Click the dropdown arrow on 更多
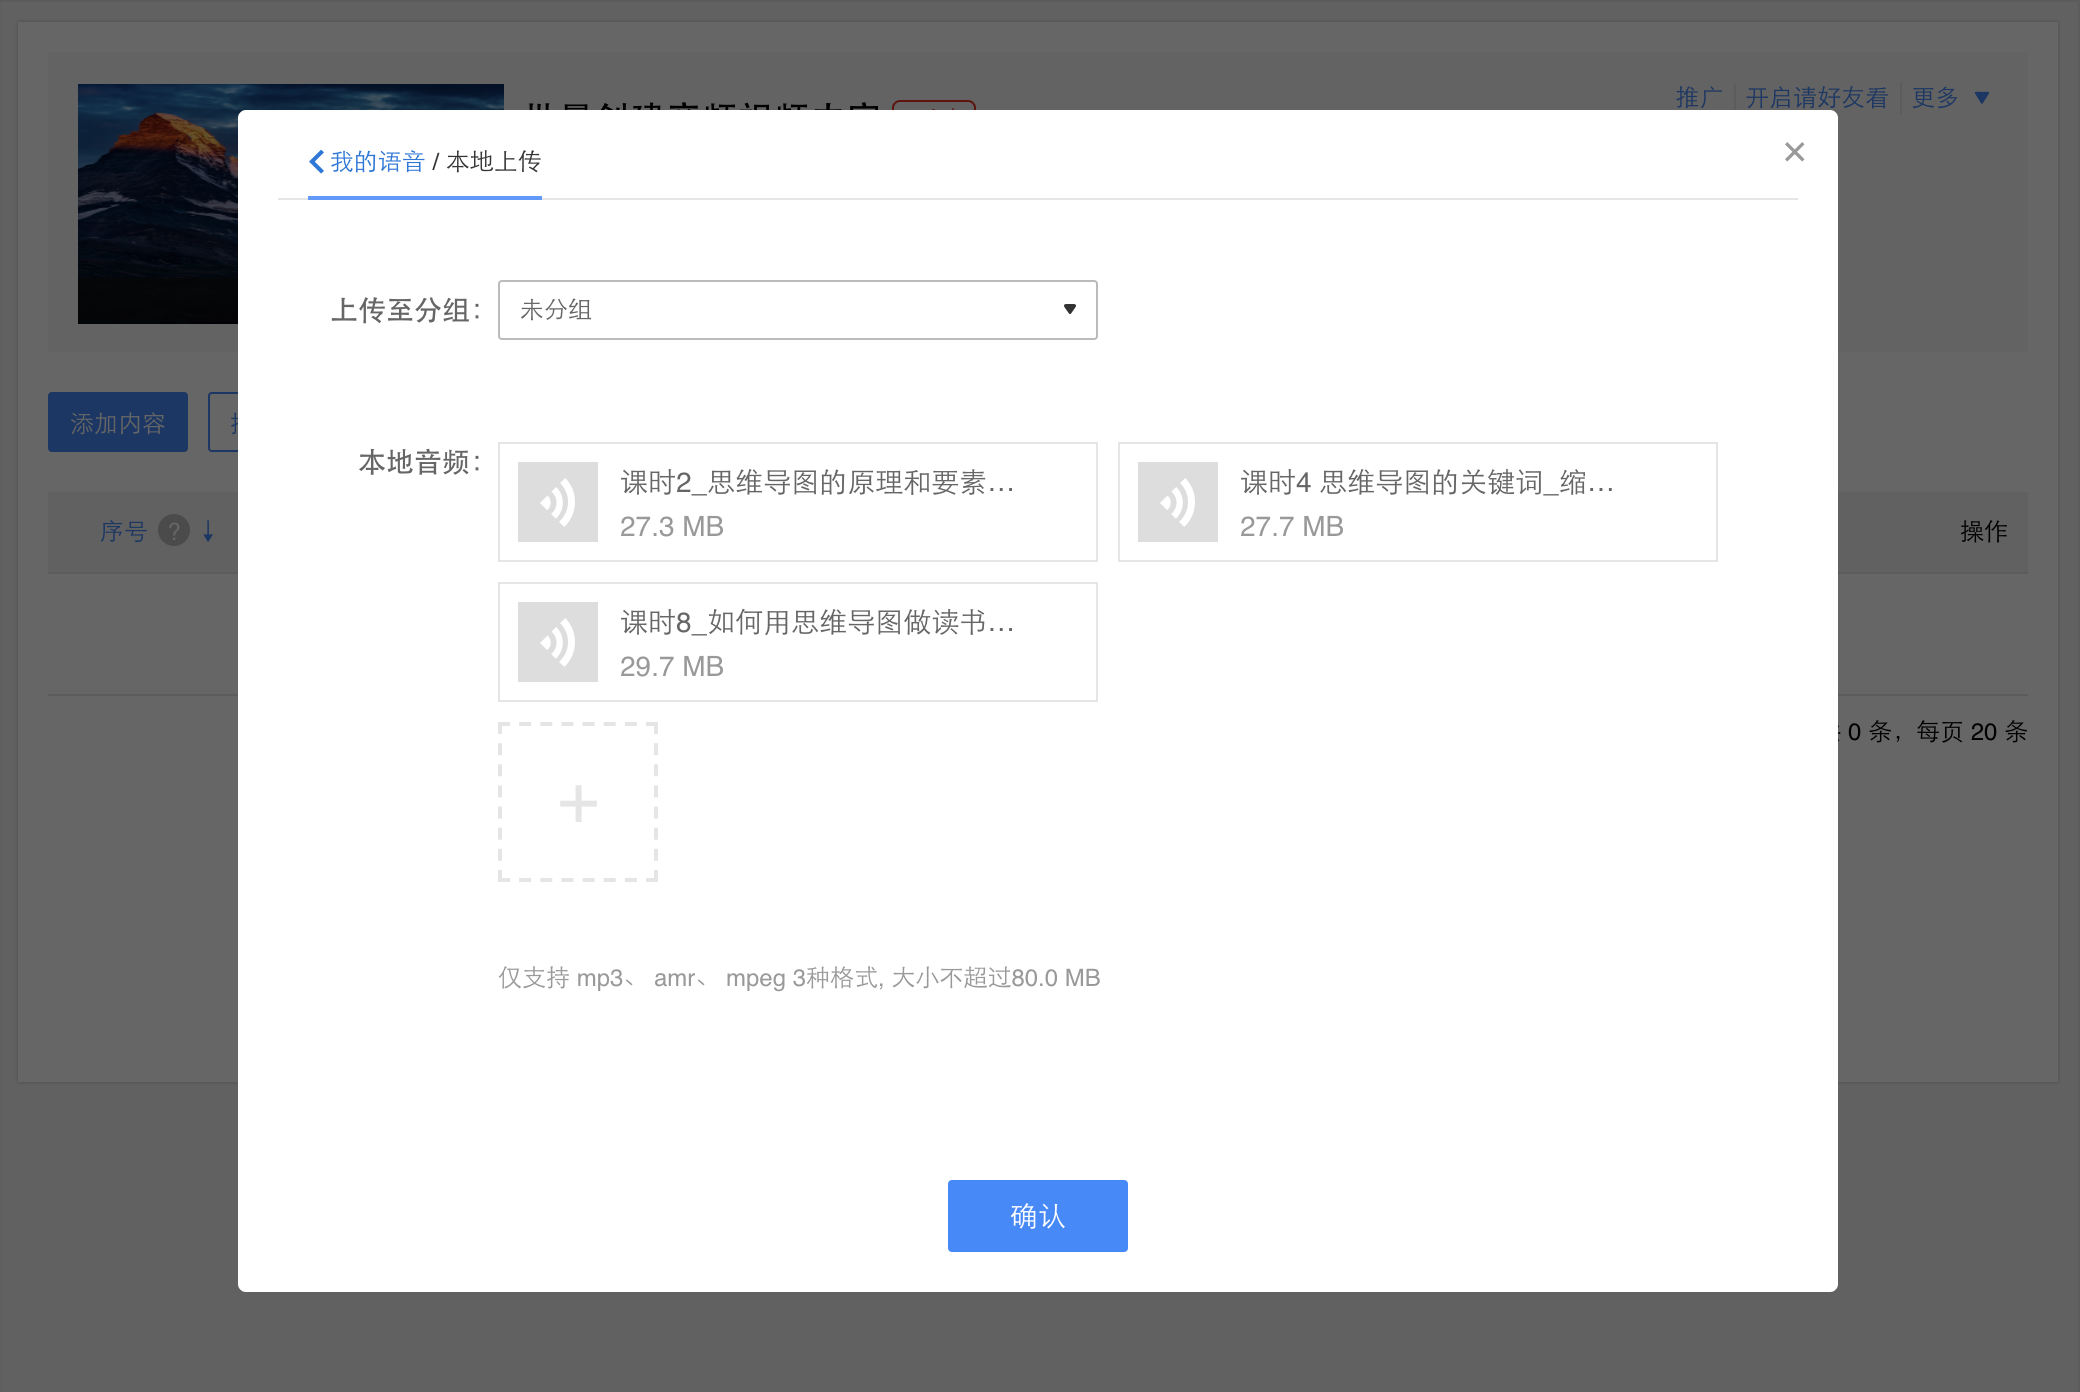This screenshot has width=2080, height=1392. (1983, 97)
